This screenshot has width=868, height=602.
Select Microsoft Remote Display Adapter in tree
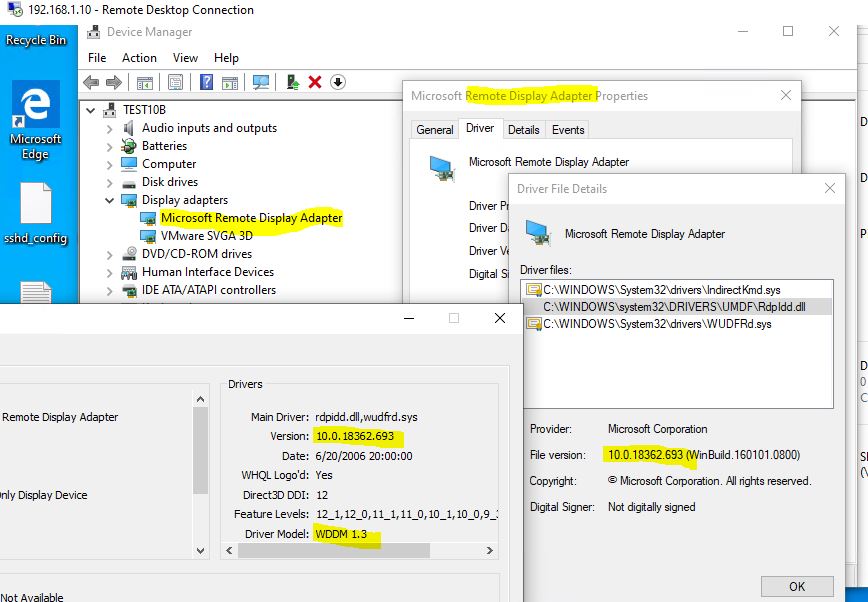251,218
